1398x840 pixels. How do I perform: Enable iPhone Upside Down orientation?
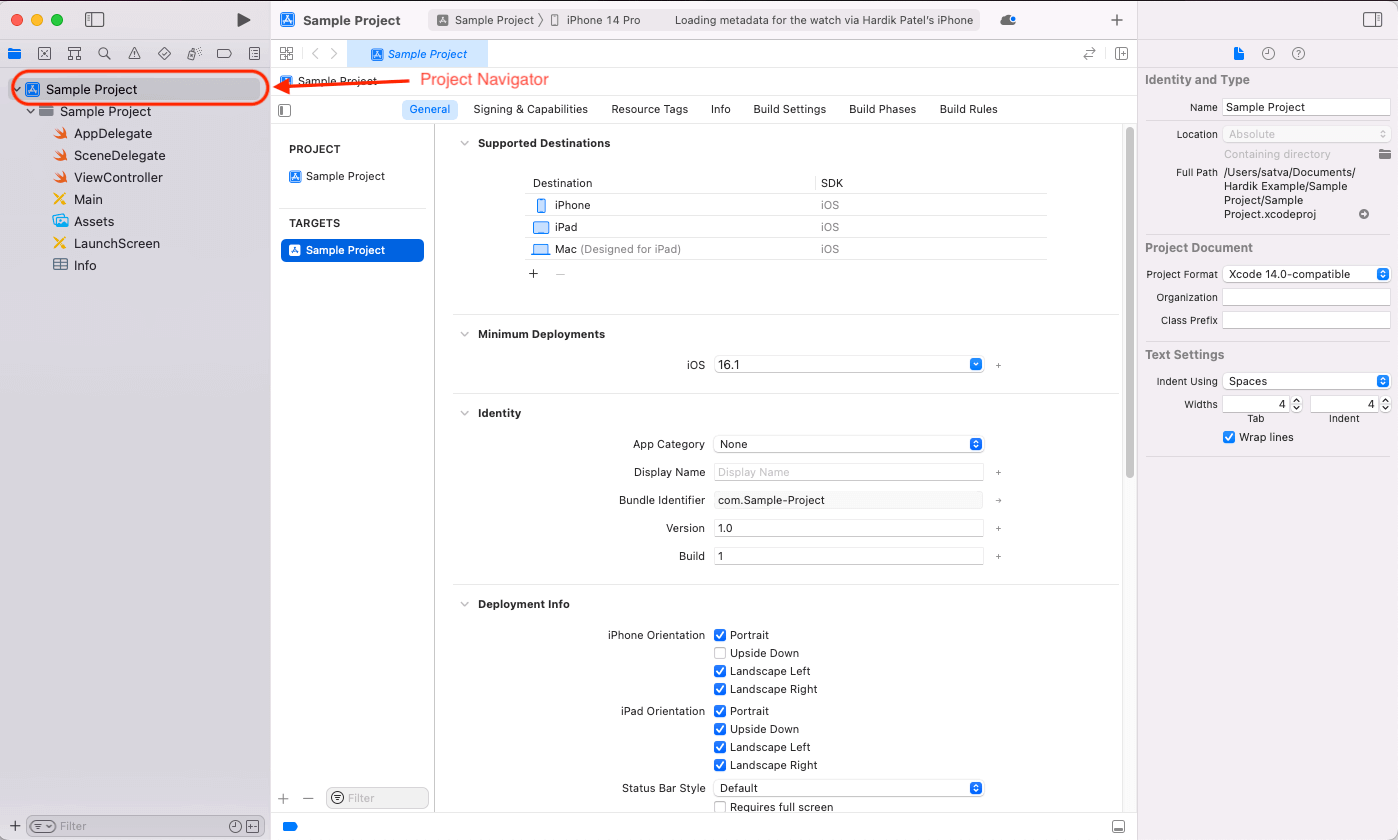pos(720,653)
